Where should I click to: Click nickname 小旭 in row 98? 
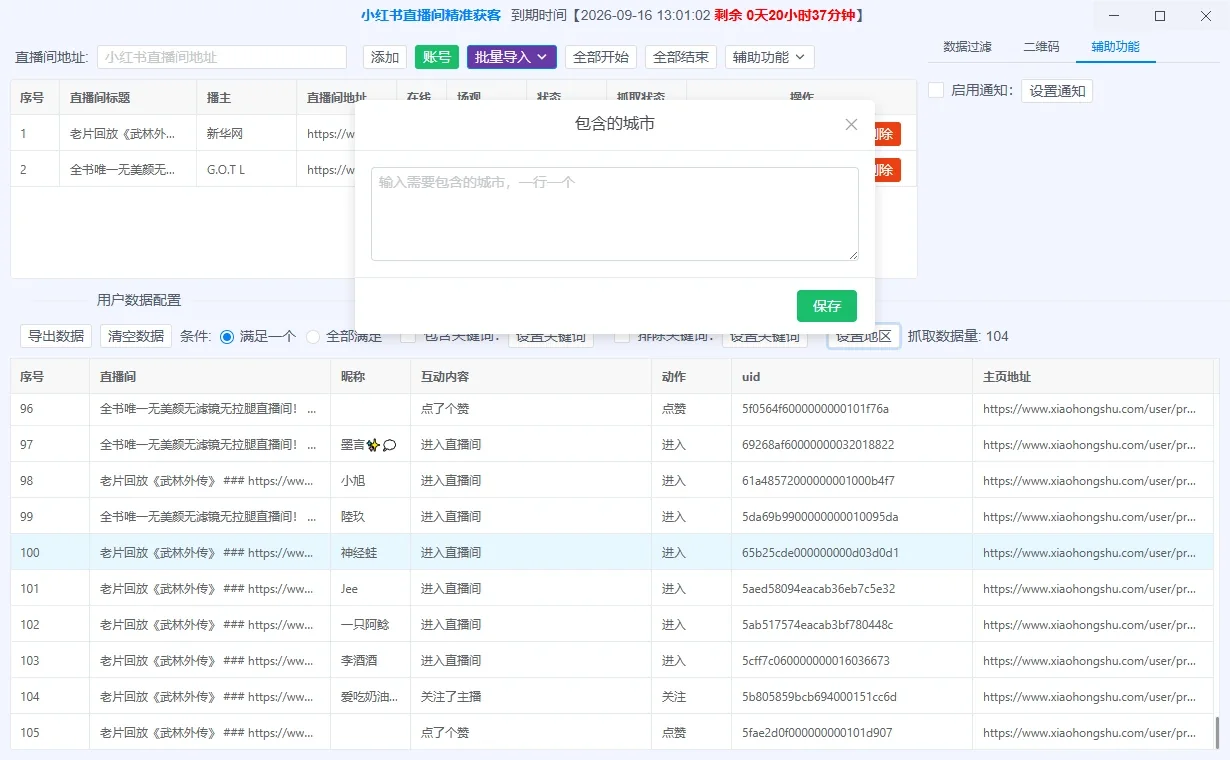click(353, 480)
